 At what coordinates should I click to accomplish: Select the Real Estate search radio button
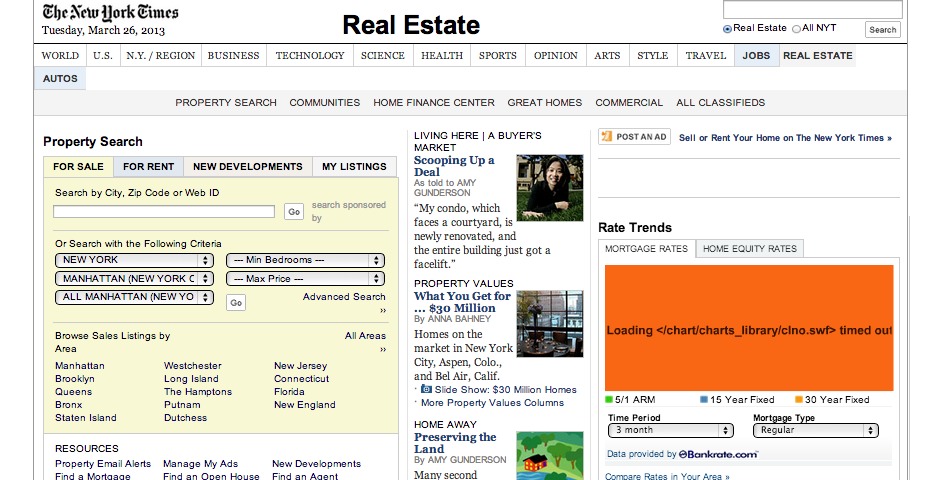pyautogui.click(x=727, y=29)
